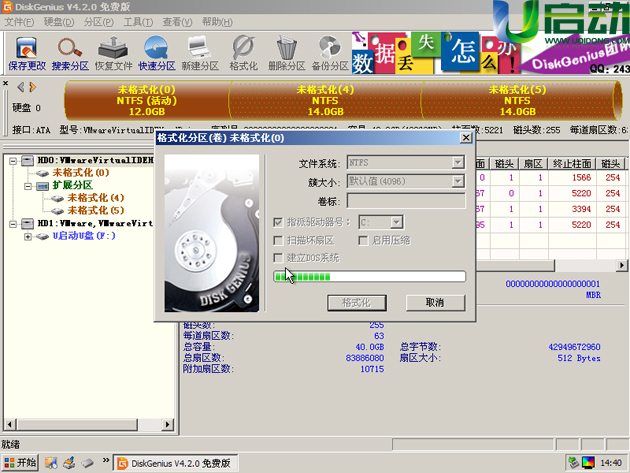This screenshot has width=630, height=473.
Task: Collapse the HD1 tree node
Action: pos(13,224)
